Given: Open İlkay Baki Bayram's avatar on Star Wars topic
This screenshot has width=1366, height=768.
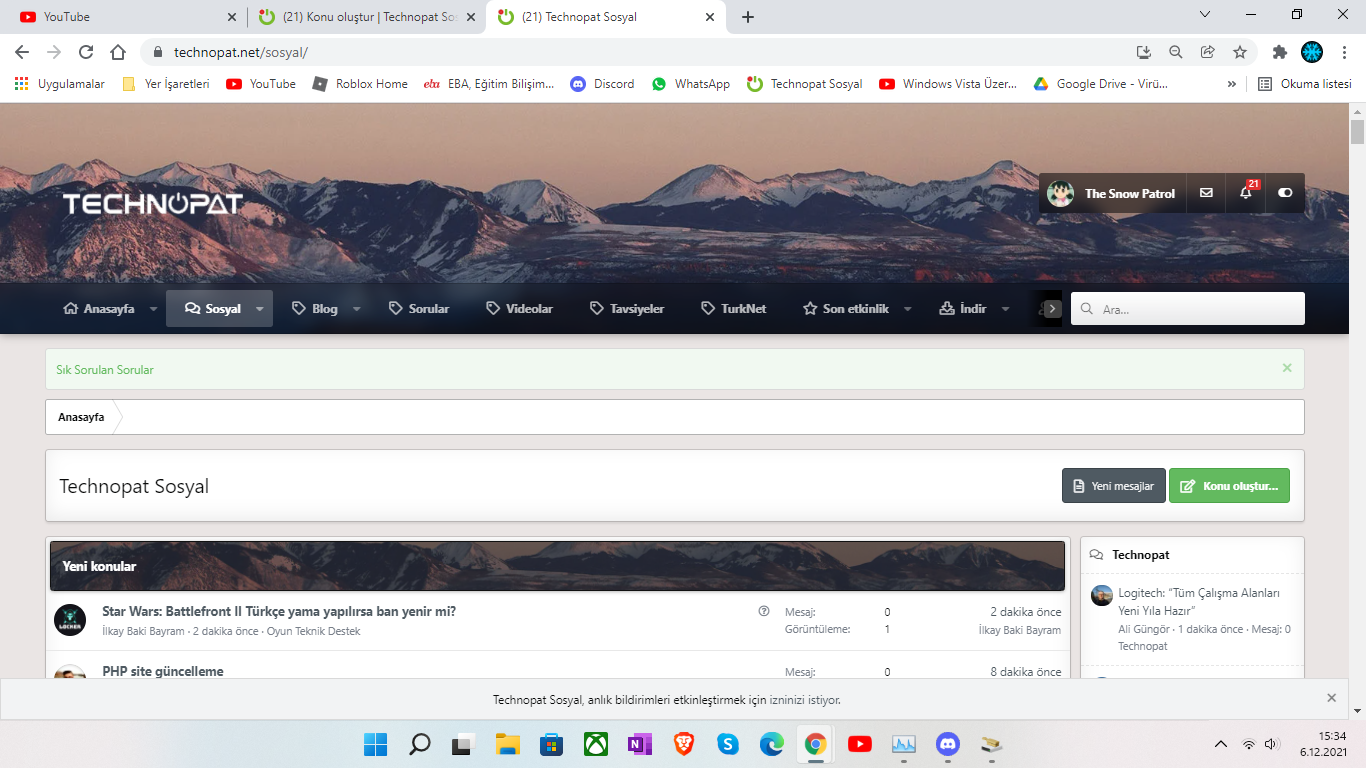Looking at the screenshot, I should point(70,620).
